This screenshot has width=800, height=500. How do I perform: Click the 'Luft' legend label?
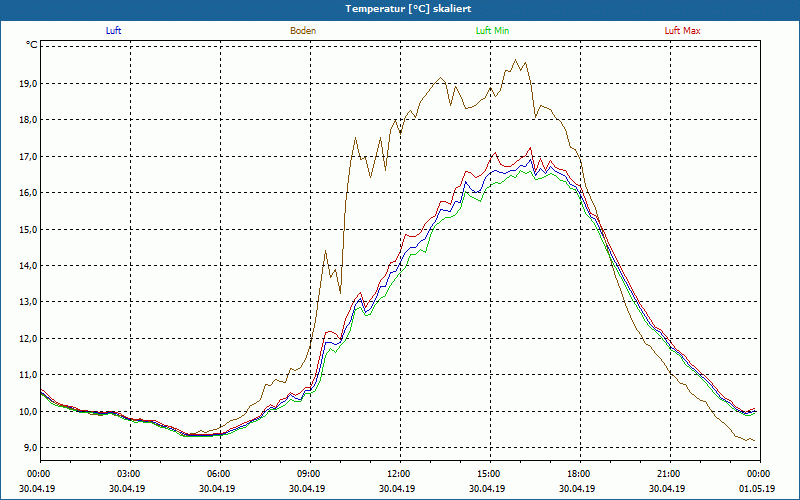(x=113, y=31)
